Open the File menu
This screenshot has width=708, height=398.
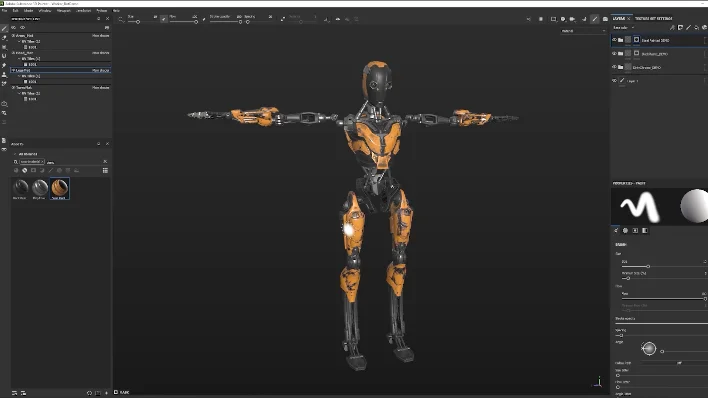point(4,10)
